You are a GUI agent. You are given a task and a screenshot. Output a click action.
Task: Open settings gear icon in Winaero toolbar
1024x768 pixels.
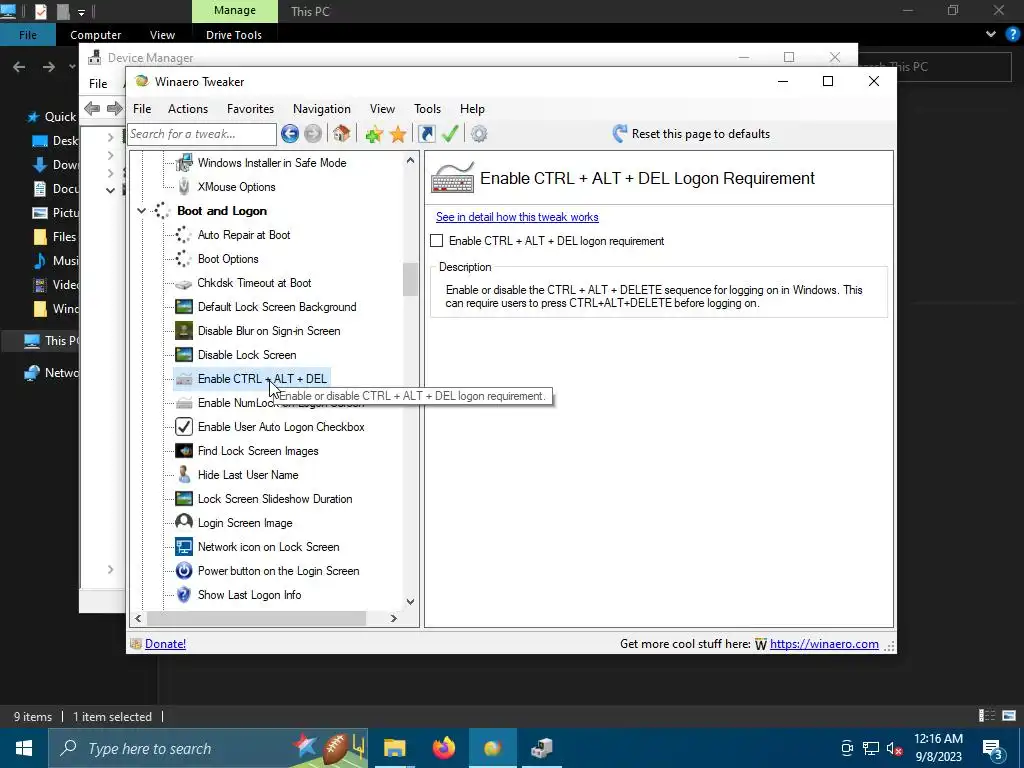479,134
